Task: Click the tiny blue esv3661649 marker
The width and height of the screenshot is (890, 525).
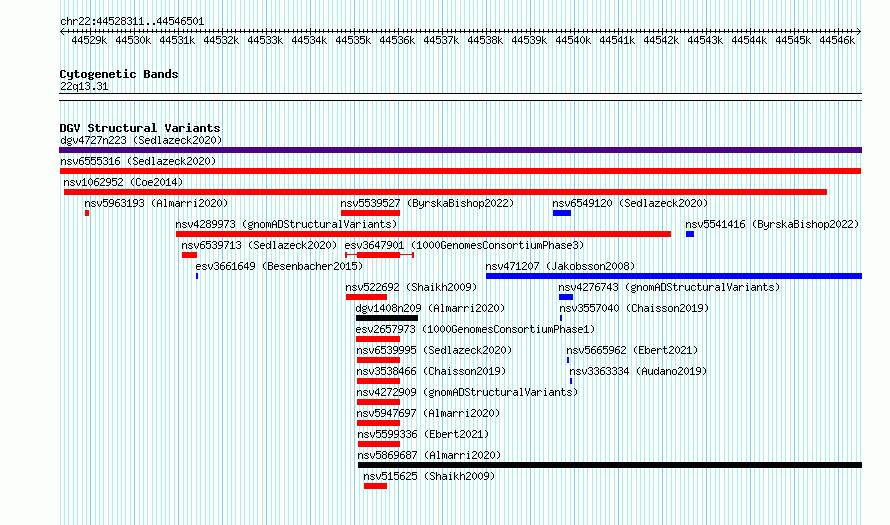Action: coord(197,276)
